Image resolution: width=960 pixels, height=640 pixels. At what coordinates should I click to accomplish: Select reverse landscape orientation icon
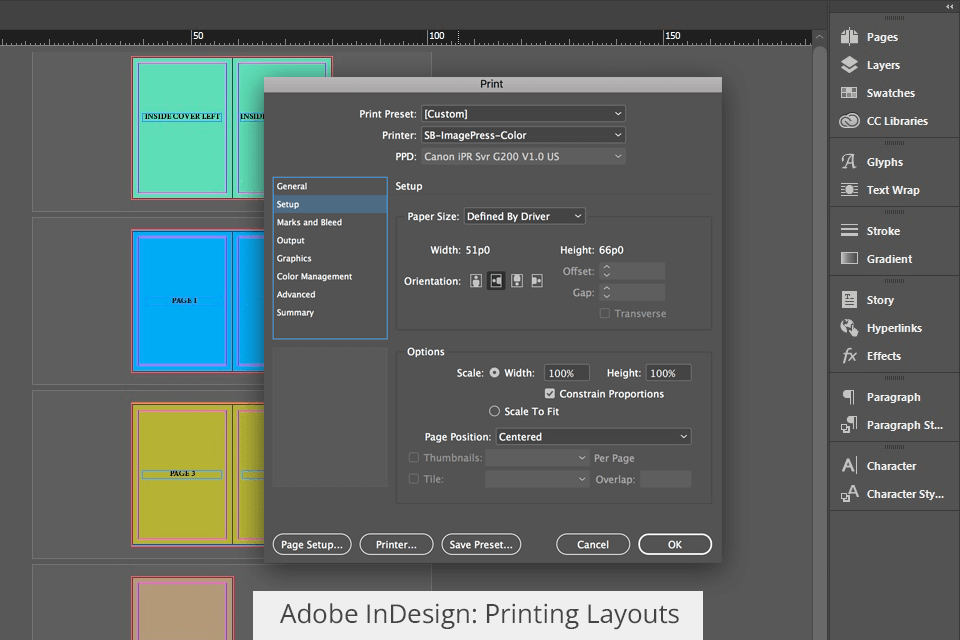coord(537,281)
